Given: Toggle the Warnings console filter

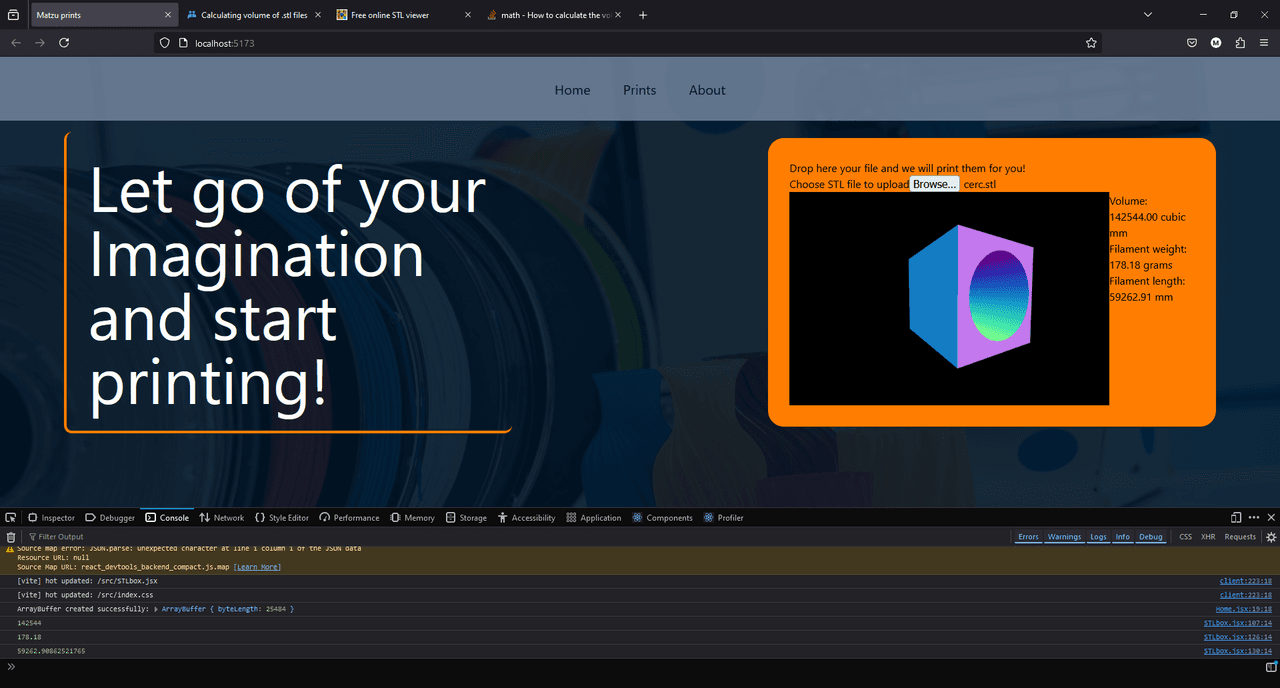Looking at the screenshot, I should (1064, 537).
